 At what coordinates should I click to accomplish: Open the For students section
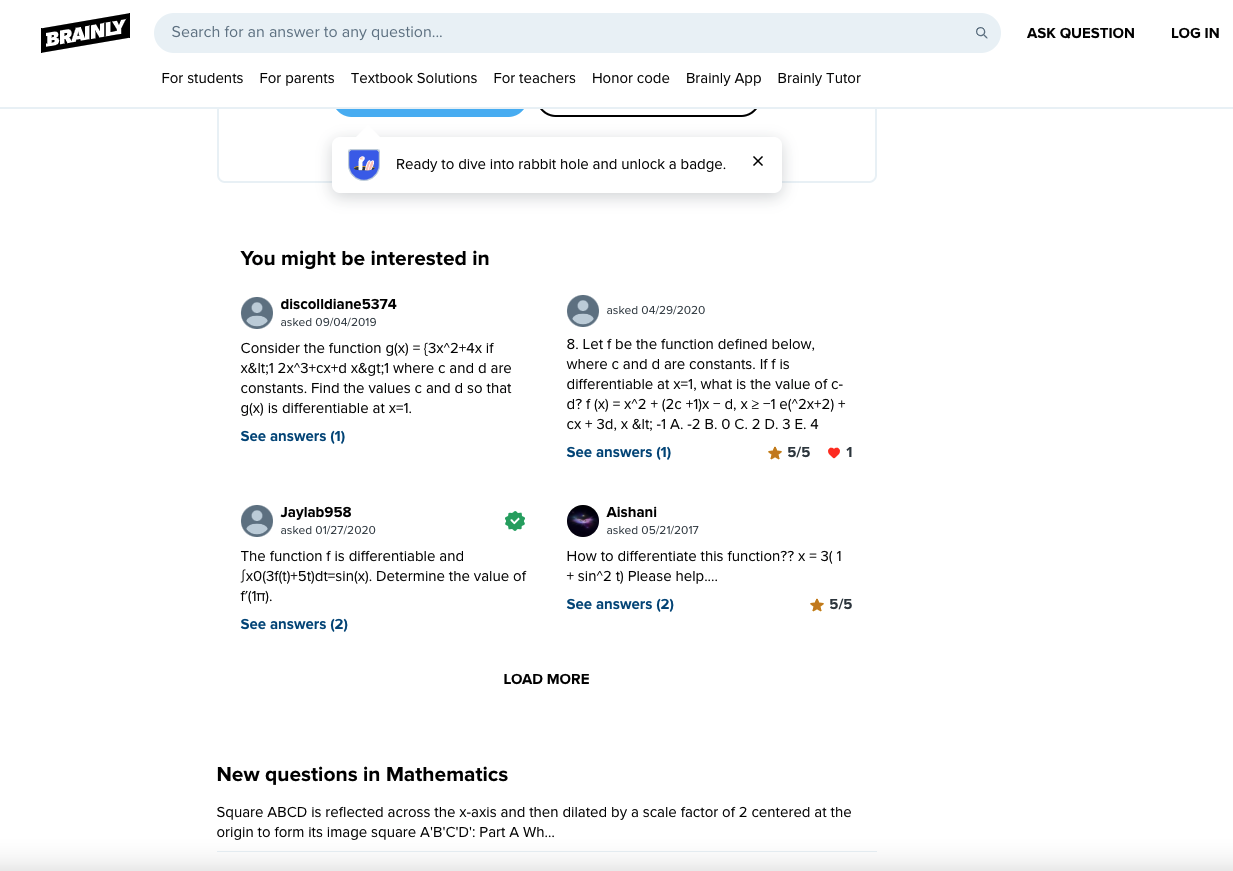click(x=202, y=78)
